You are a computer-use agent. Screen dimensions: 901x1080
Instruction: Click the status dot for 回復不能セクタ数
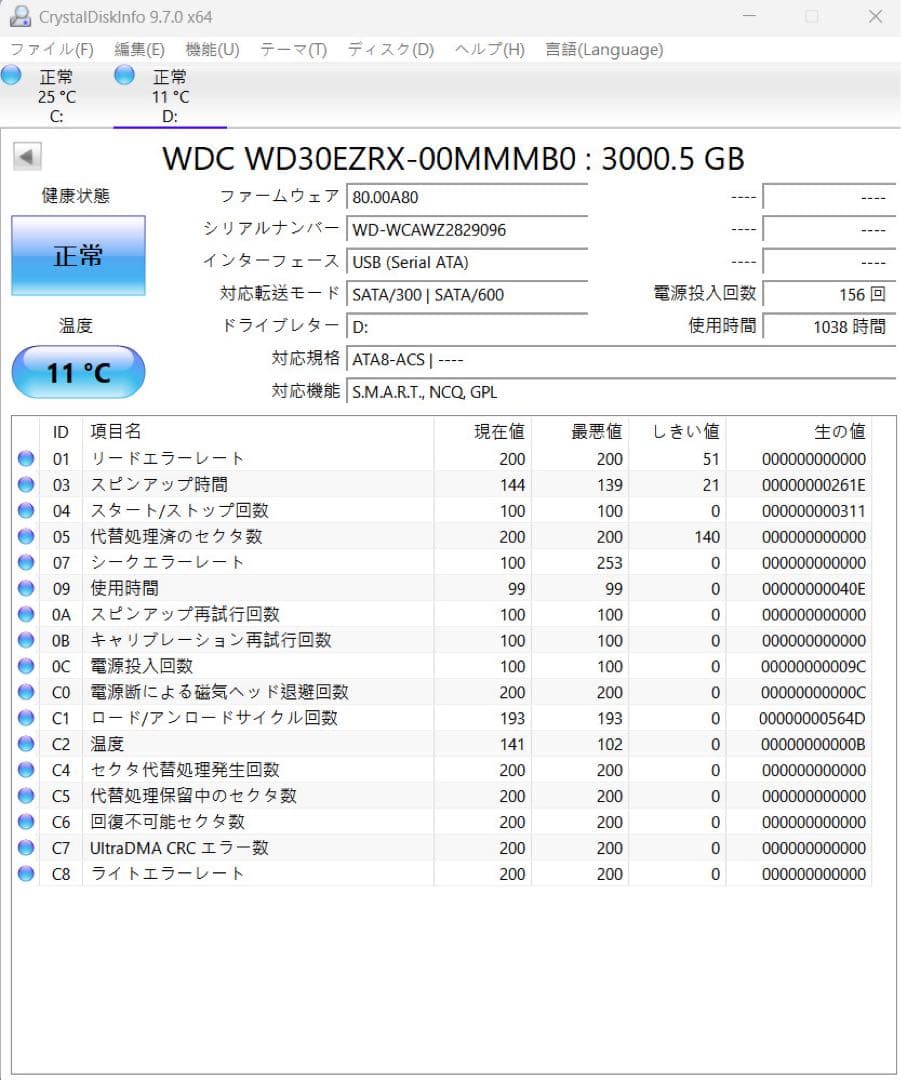(24, 822)
